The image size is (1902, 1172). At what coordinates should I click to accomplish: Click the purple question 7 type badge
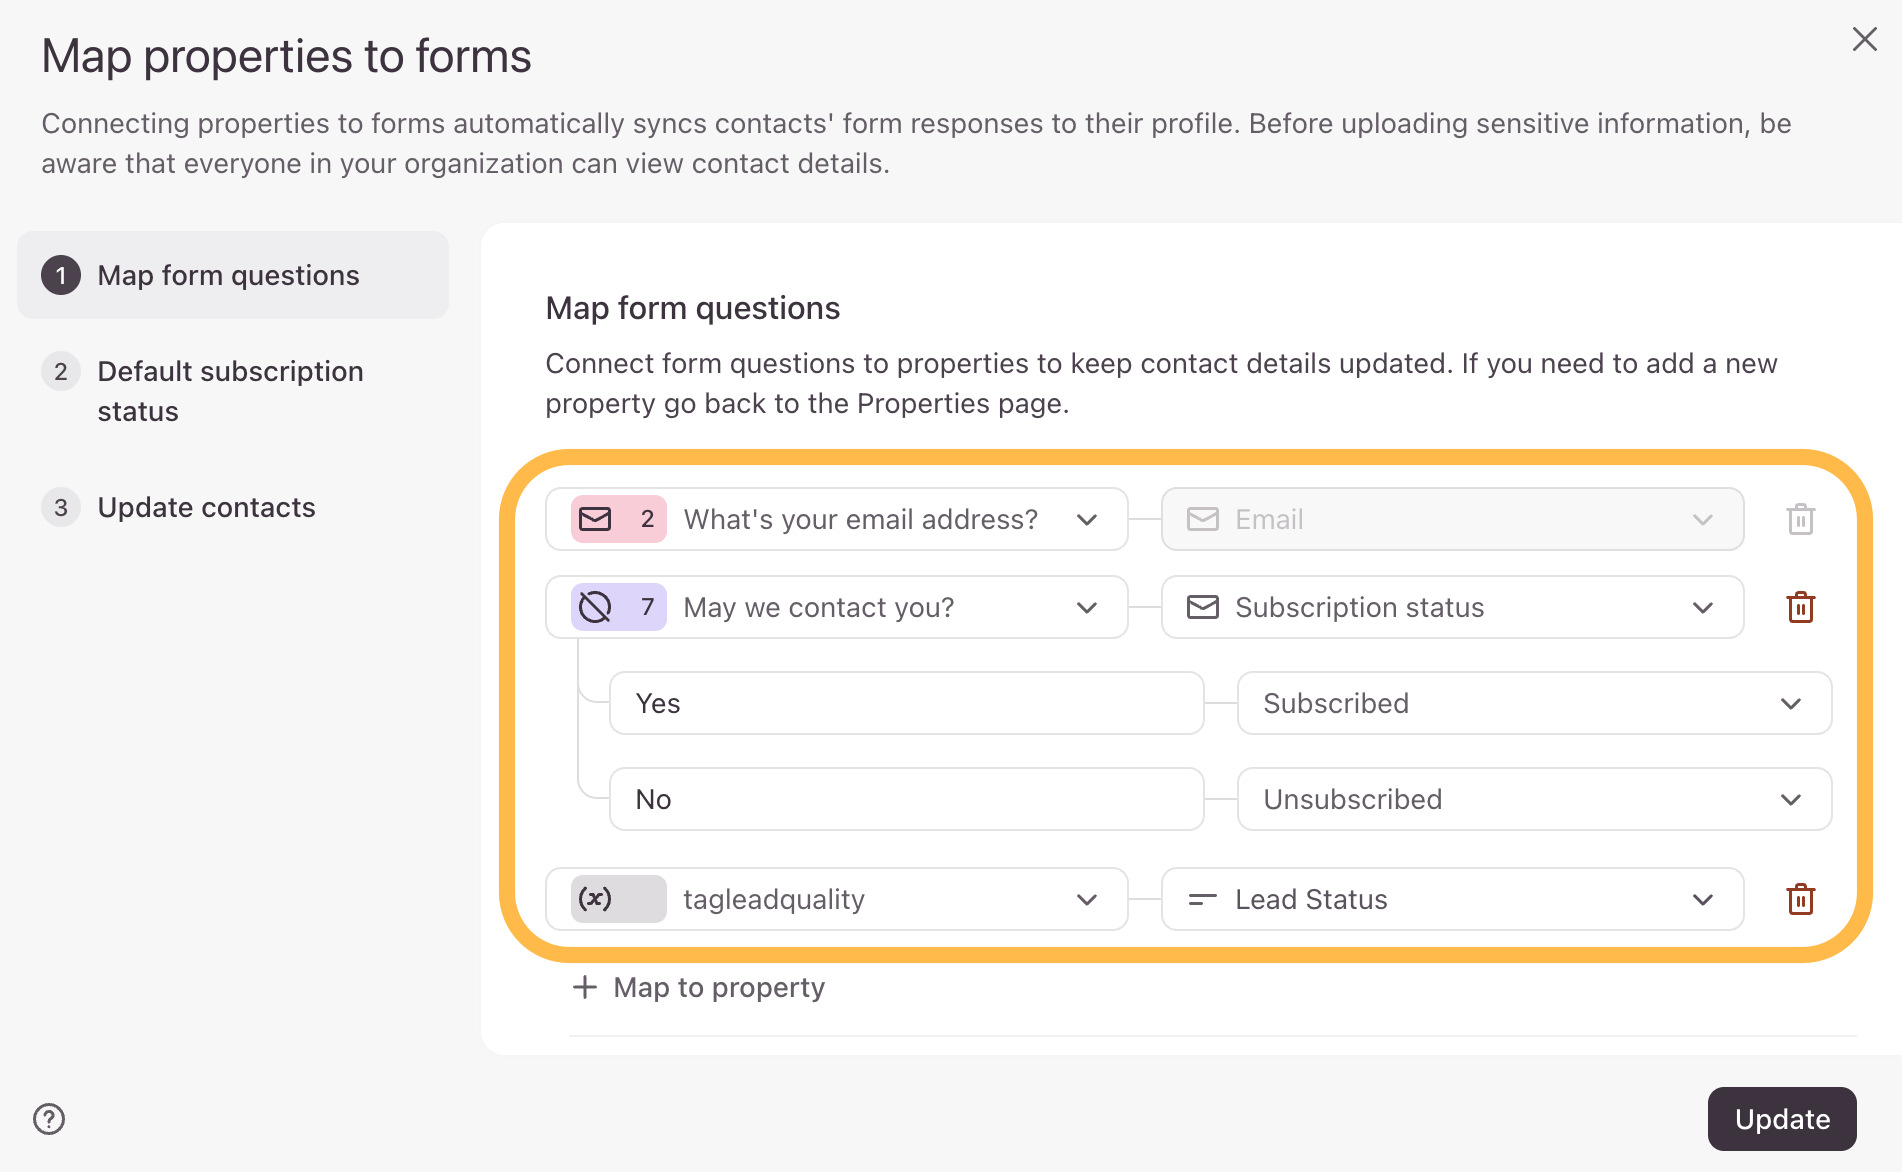click(x=618, y=607)
